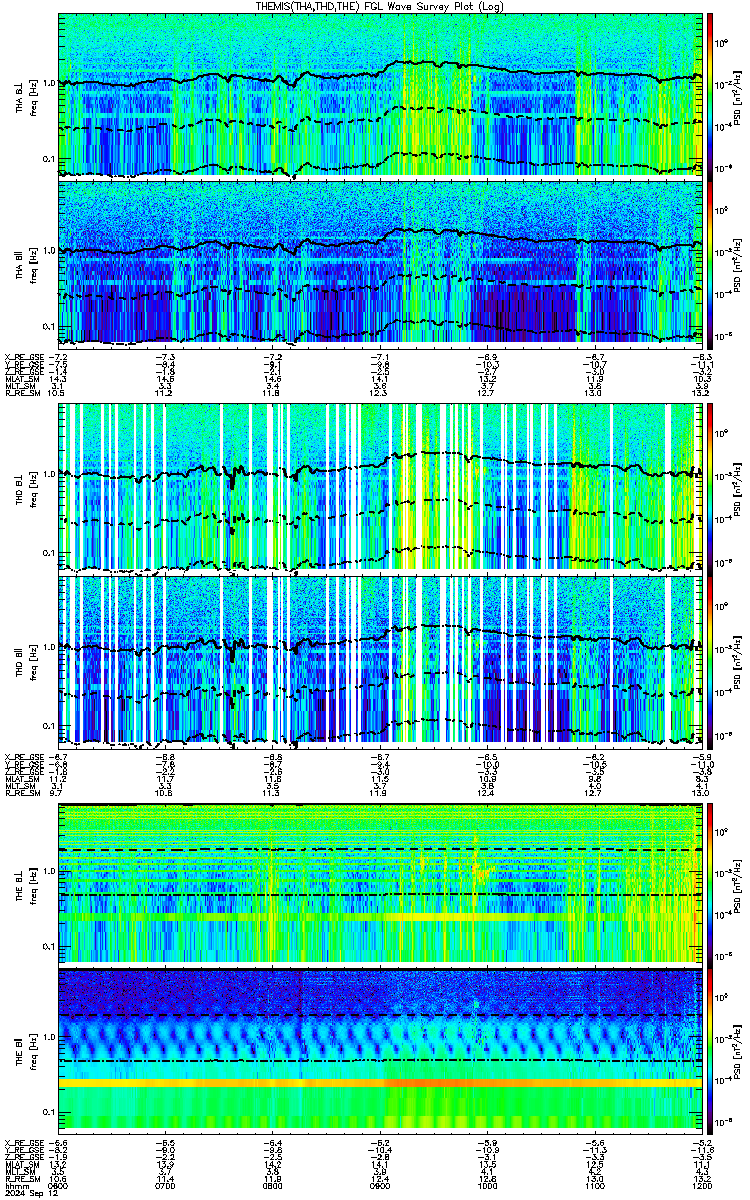Click the PSD color bar beside THD B⊥
750x1200 pixels.
(x=710, y=486)
